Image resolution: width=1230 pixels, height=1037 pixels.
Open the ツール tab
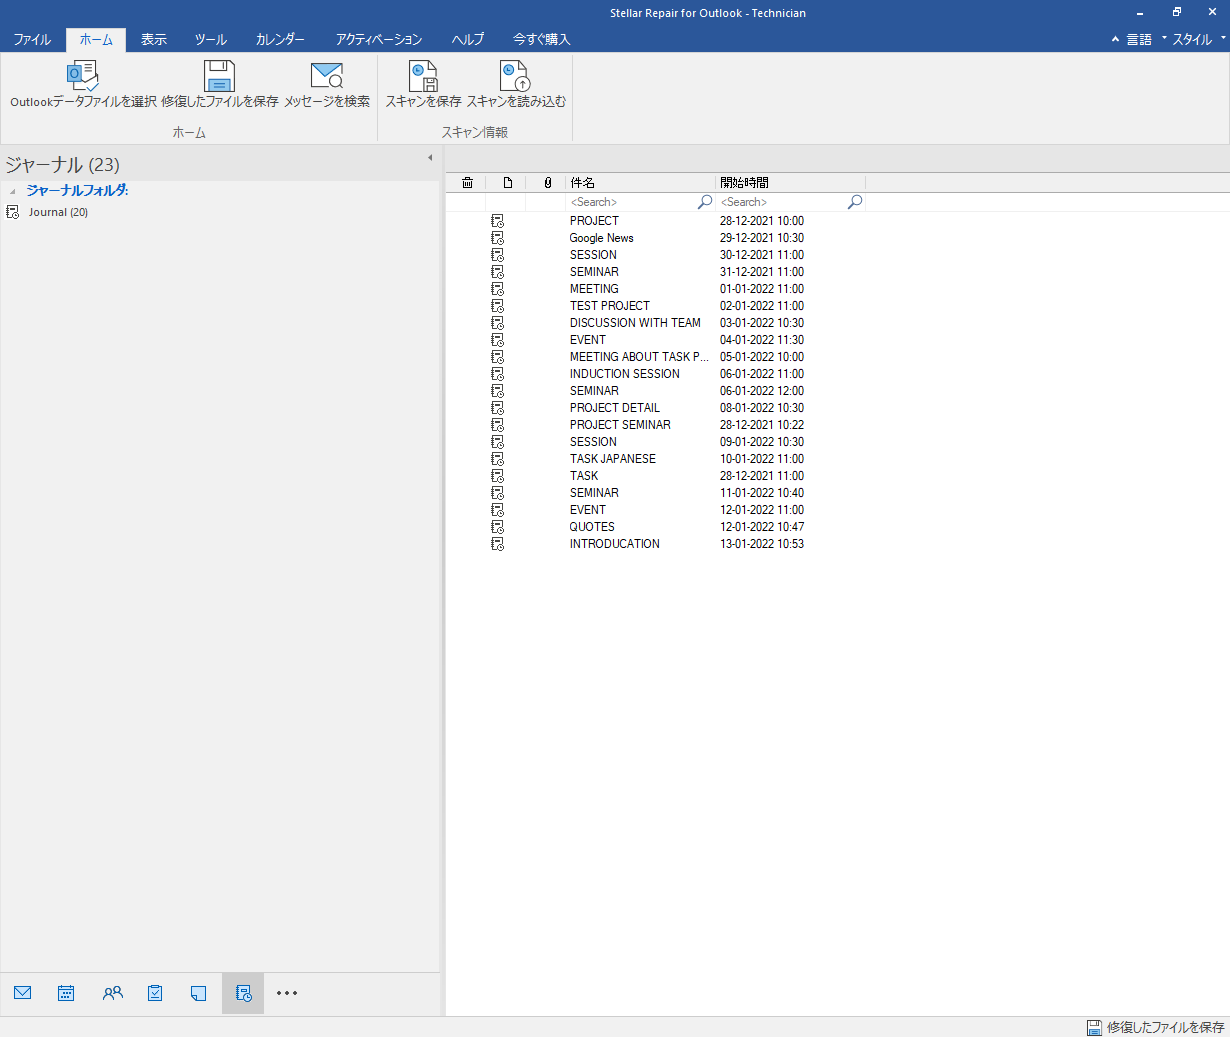(x=210, y=39)
